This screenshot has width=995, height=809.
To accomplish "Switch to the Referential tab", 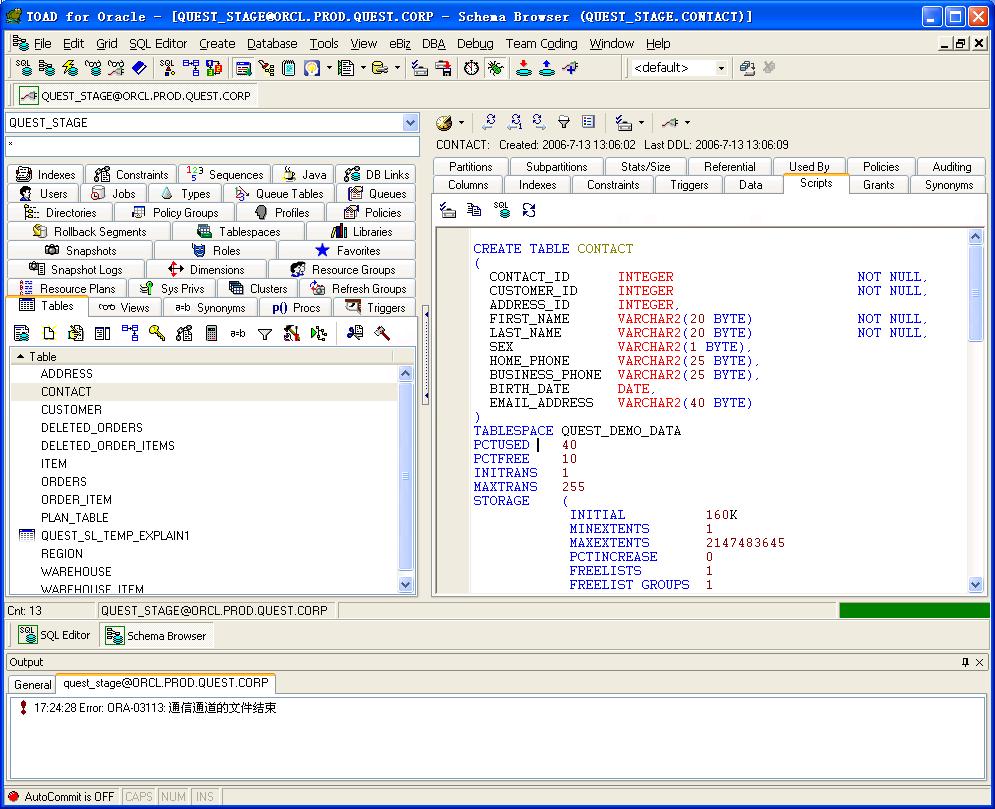I will [x=729, y=167].
